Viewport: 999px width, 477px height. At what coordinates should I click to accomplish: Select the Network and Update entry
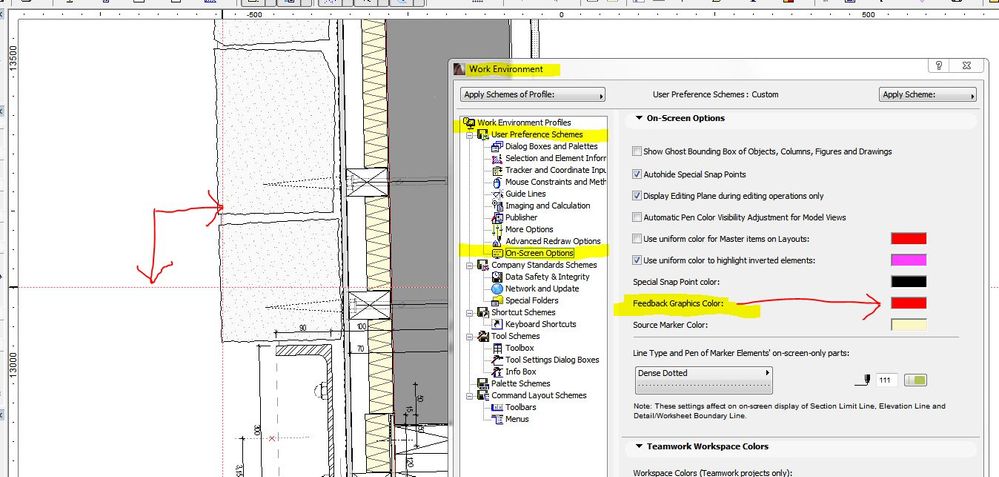click(x=542, y=288)
